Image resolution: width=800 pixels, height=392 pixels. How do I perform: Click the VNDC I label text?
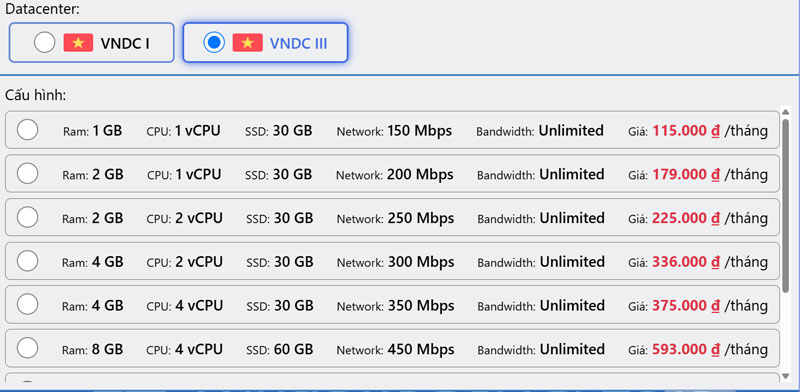(125, 43)
